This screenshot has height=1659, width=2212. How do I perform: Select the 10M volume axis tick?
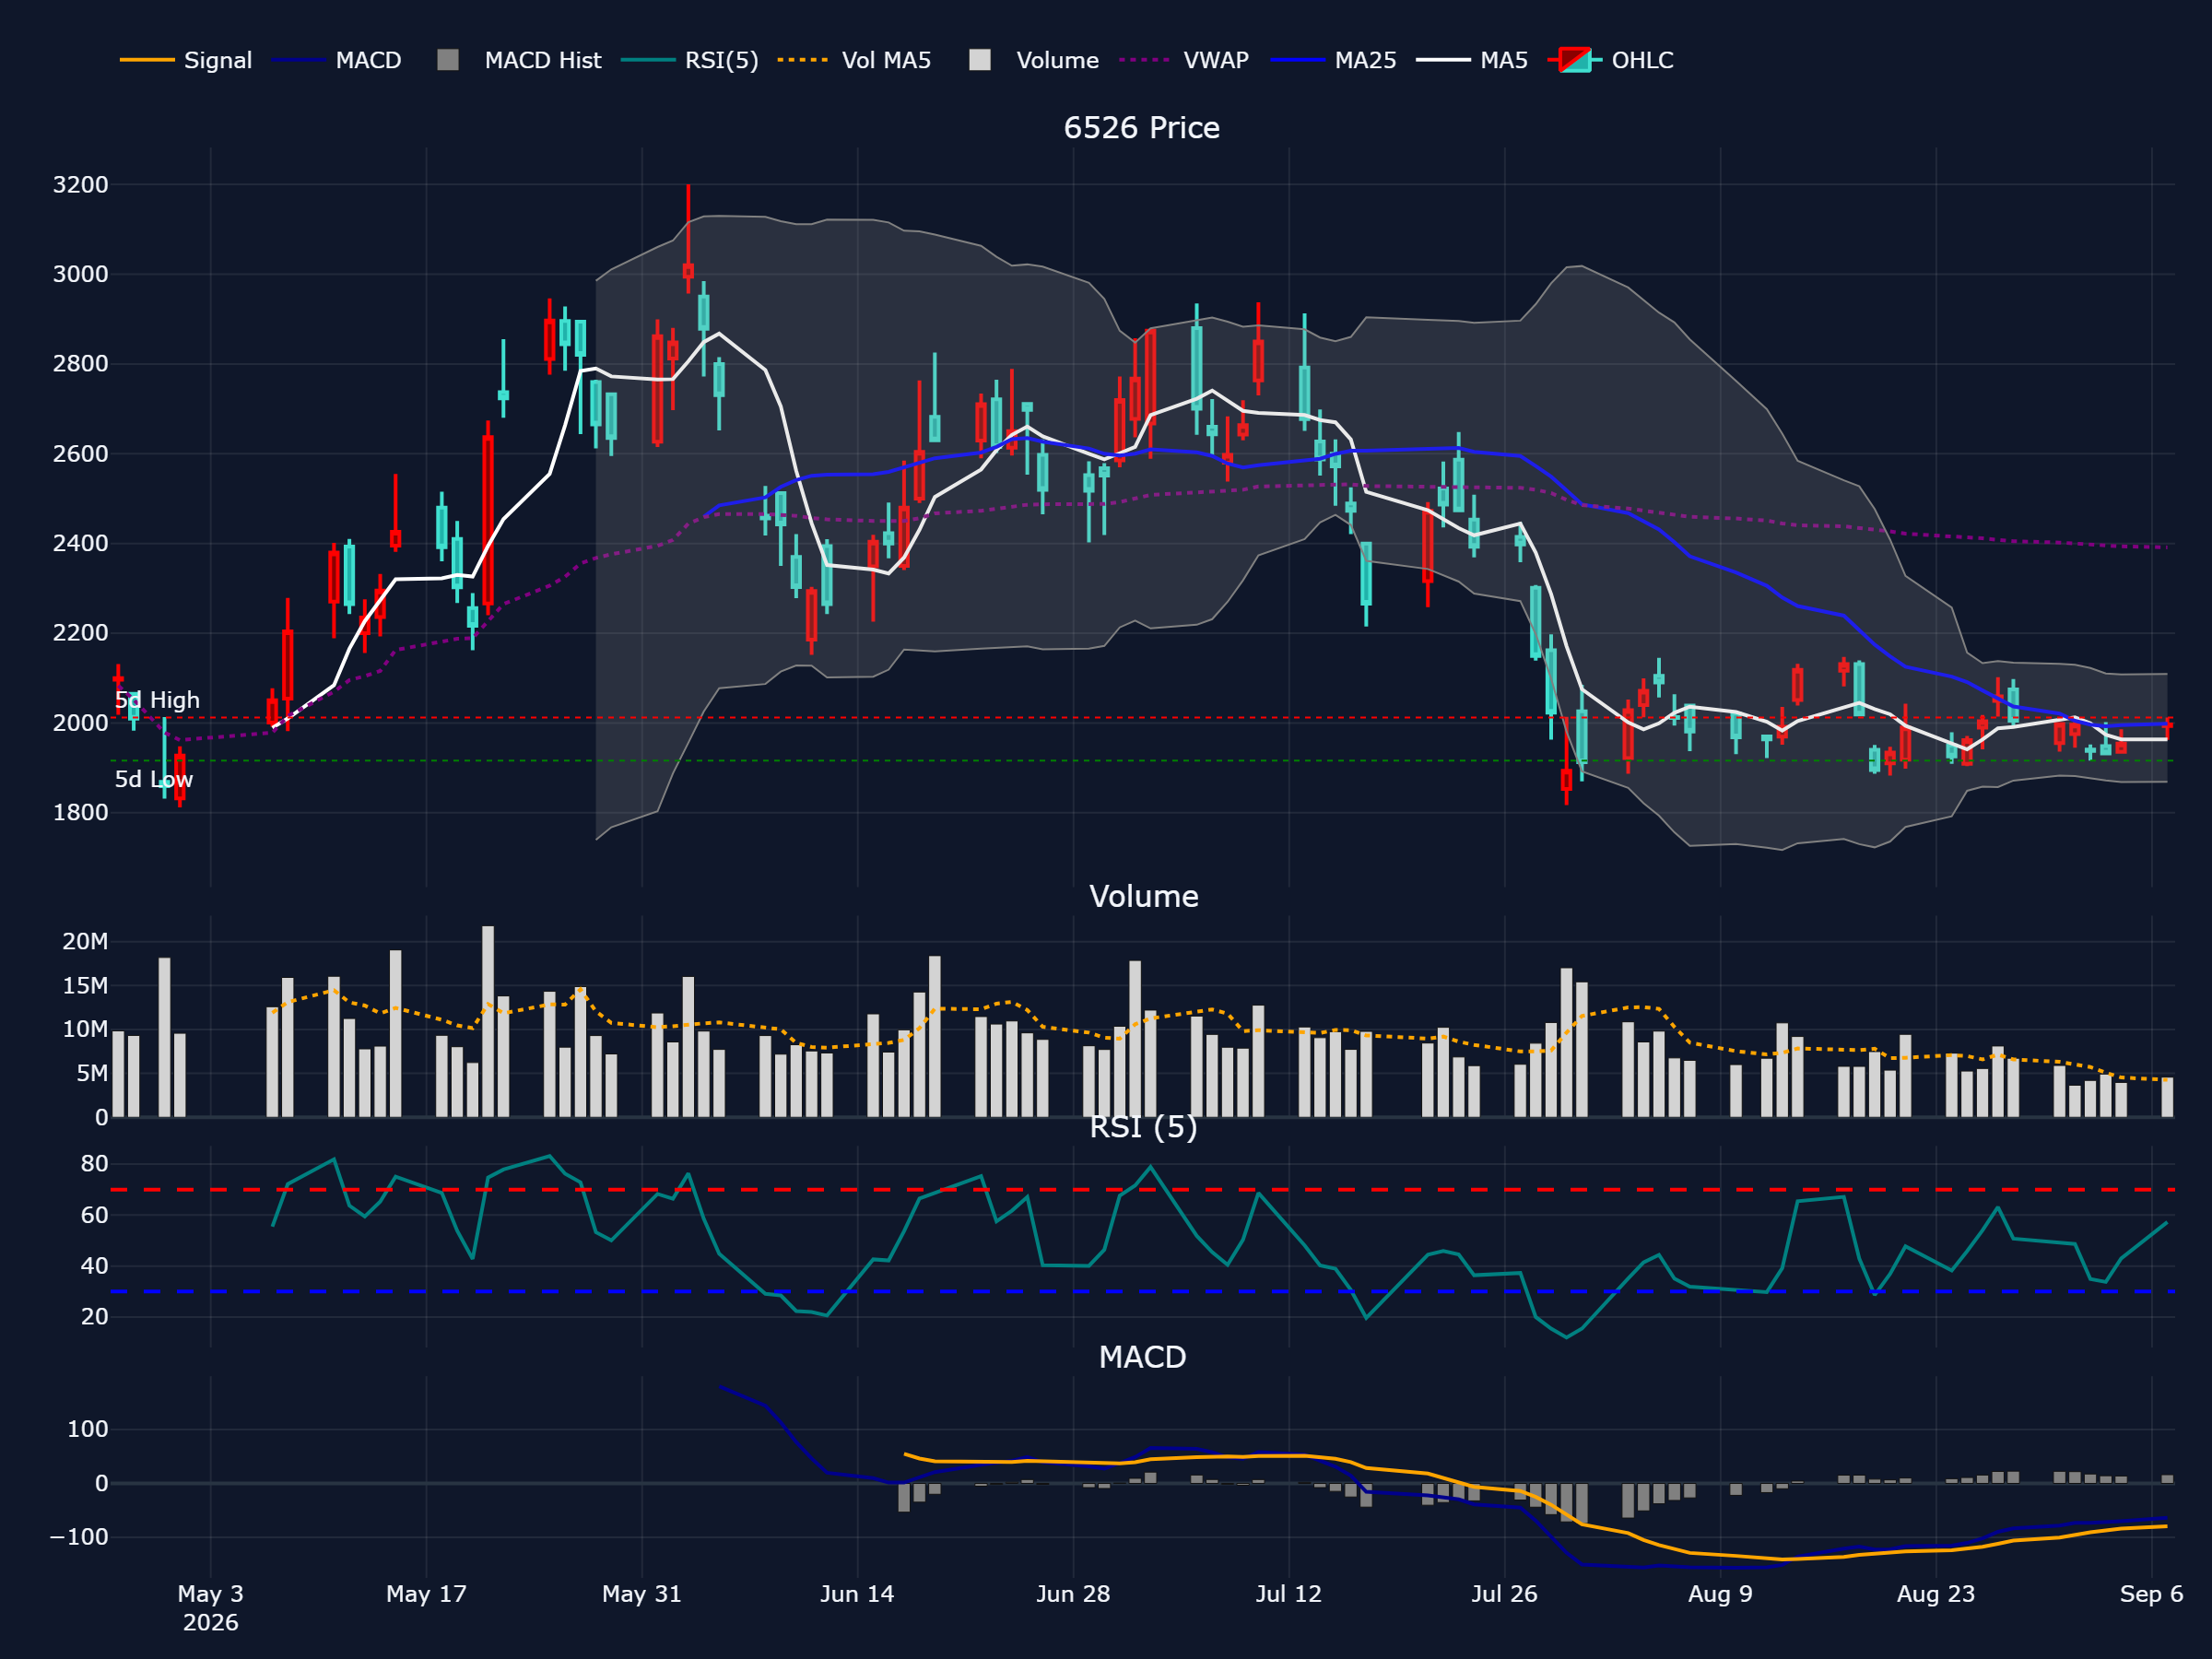[85, 1029]
